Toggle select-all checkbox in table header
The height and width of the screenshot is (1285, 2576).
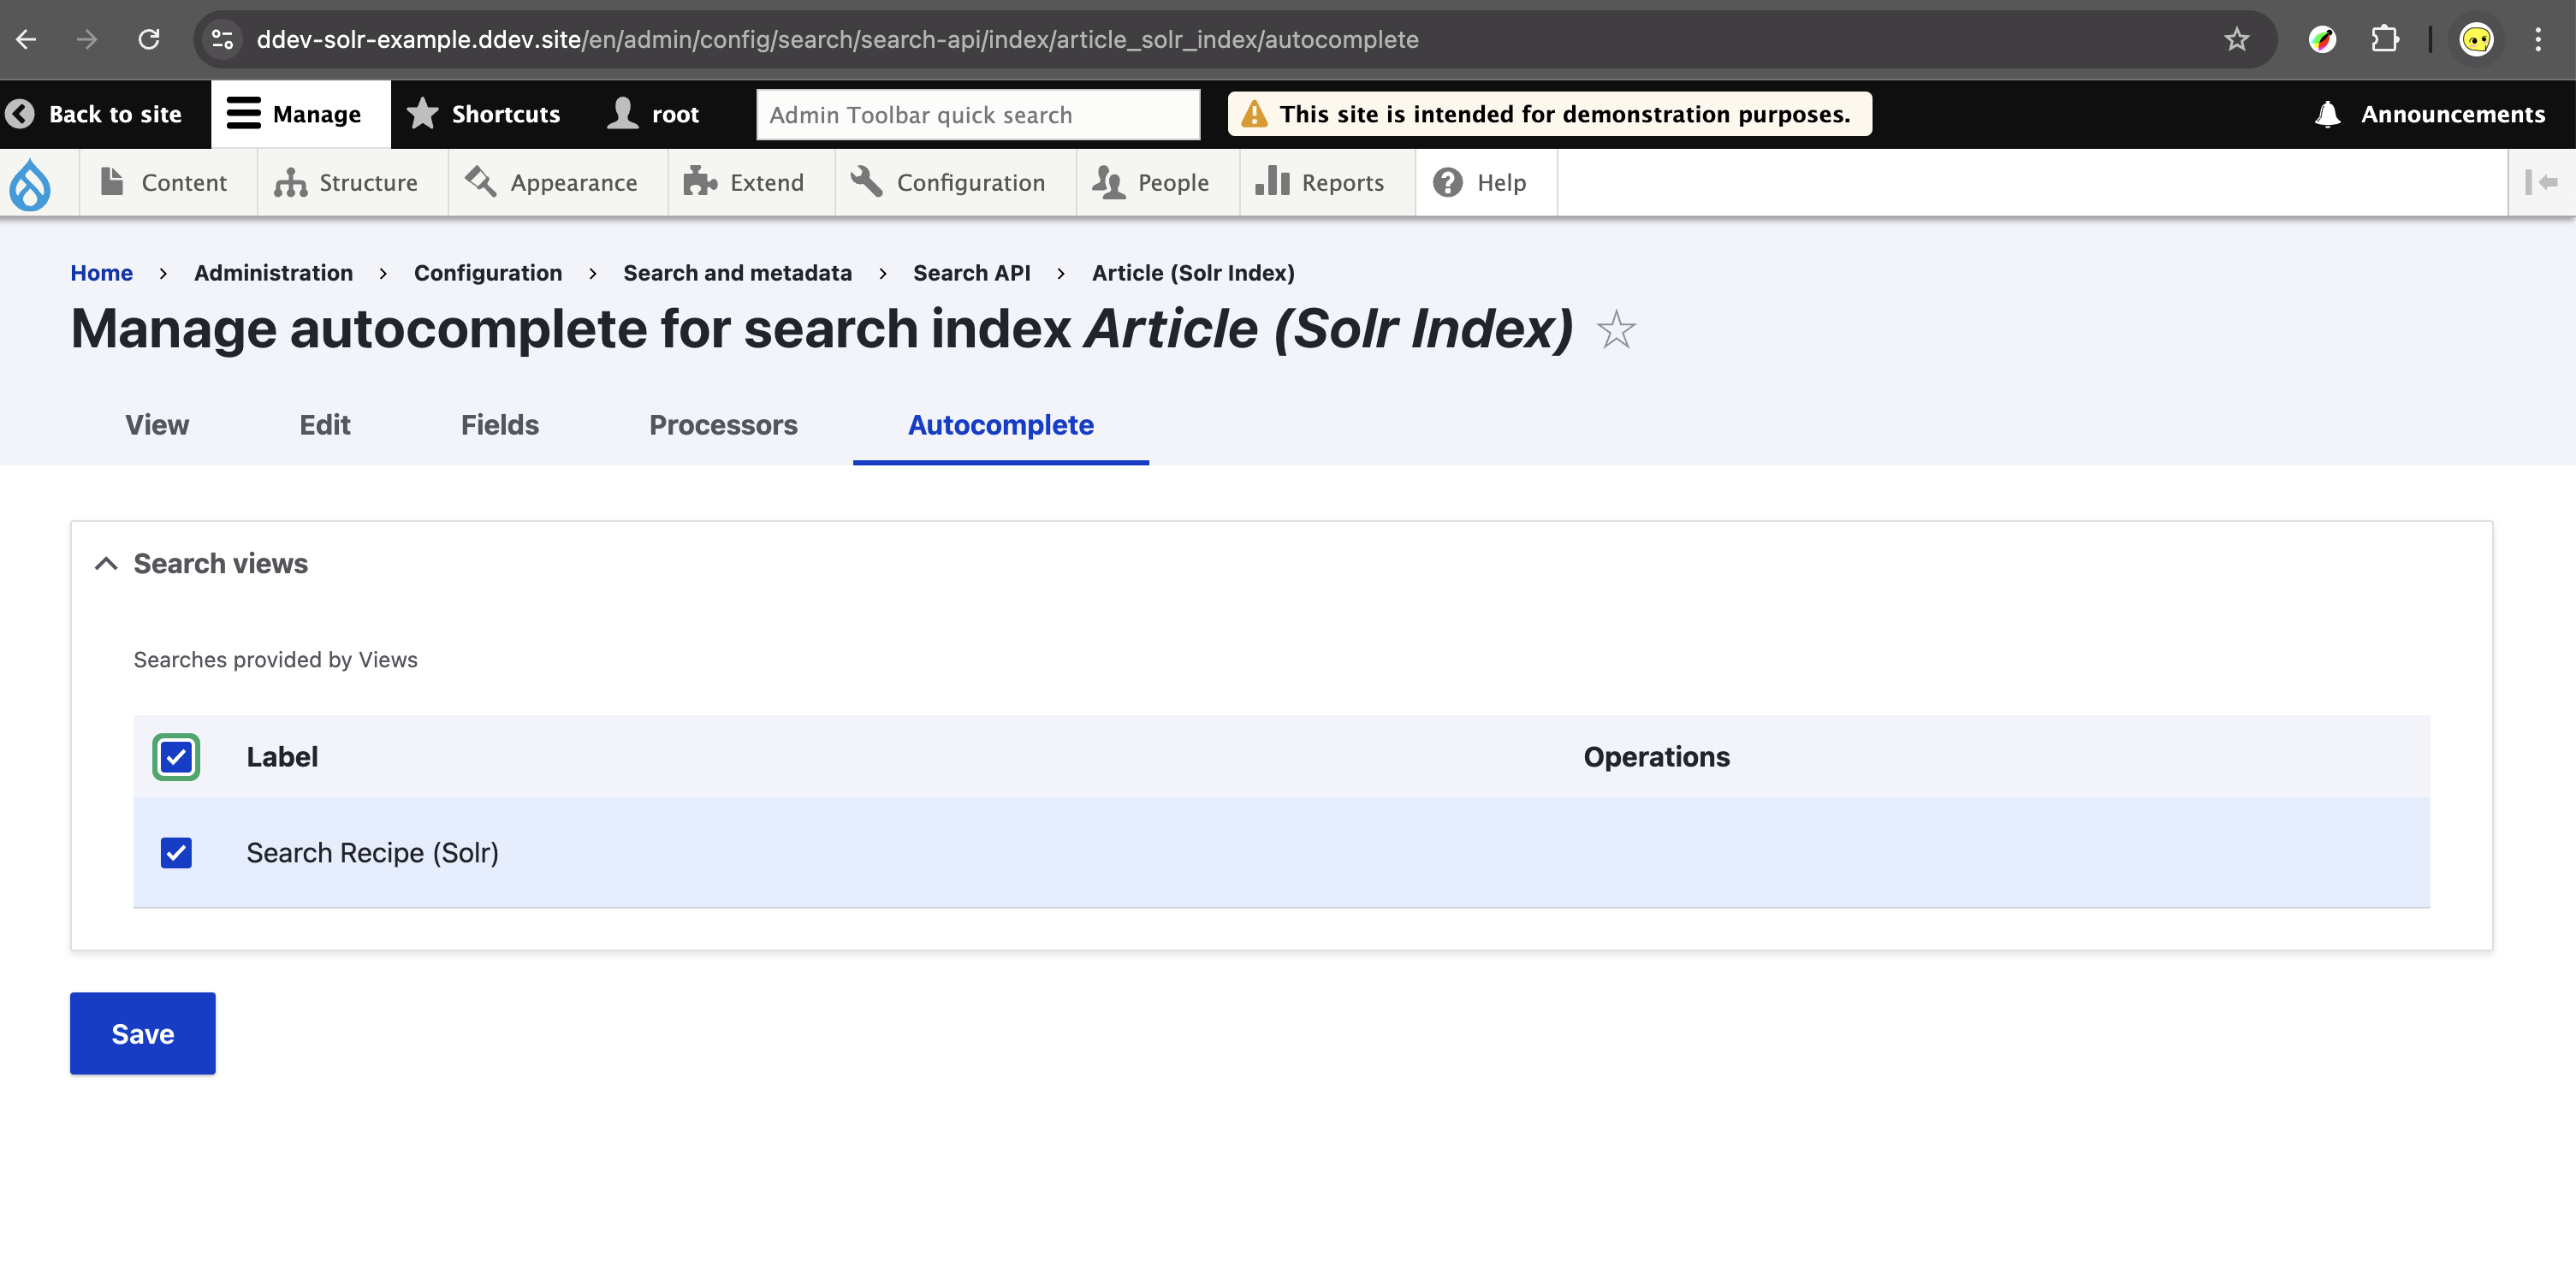(176, 757)
